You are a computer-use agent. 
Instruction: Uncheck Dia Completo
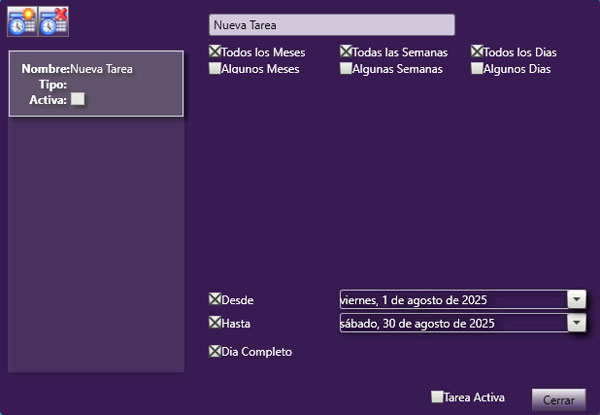tap(215, 351)
